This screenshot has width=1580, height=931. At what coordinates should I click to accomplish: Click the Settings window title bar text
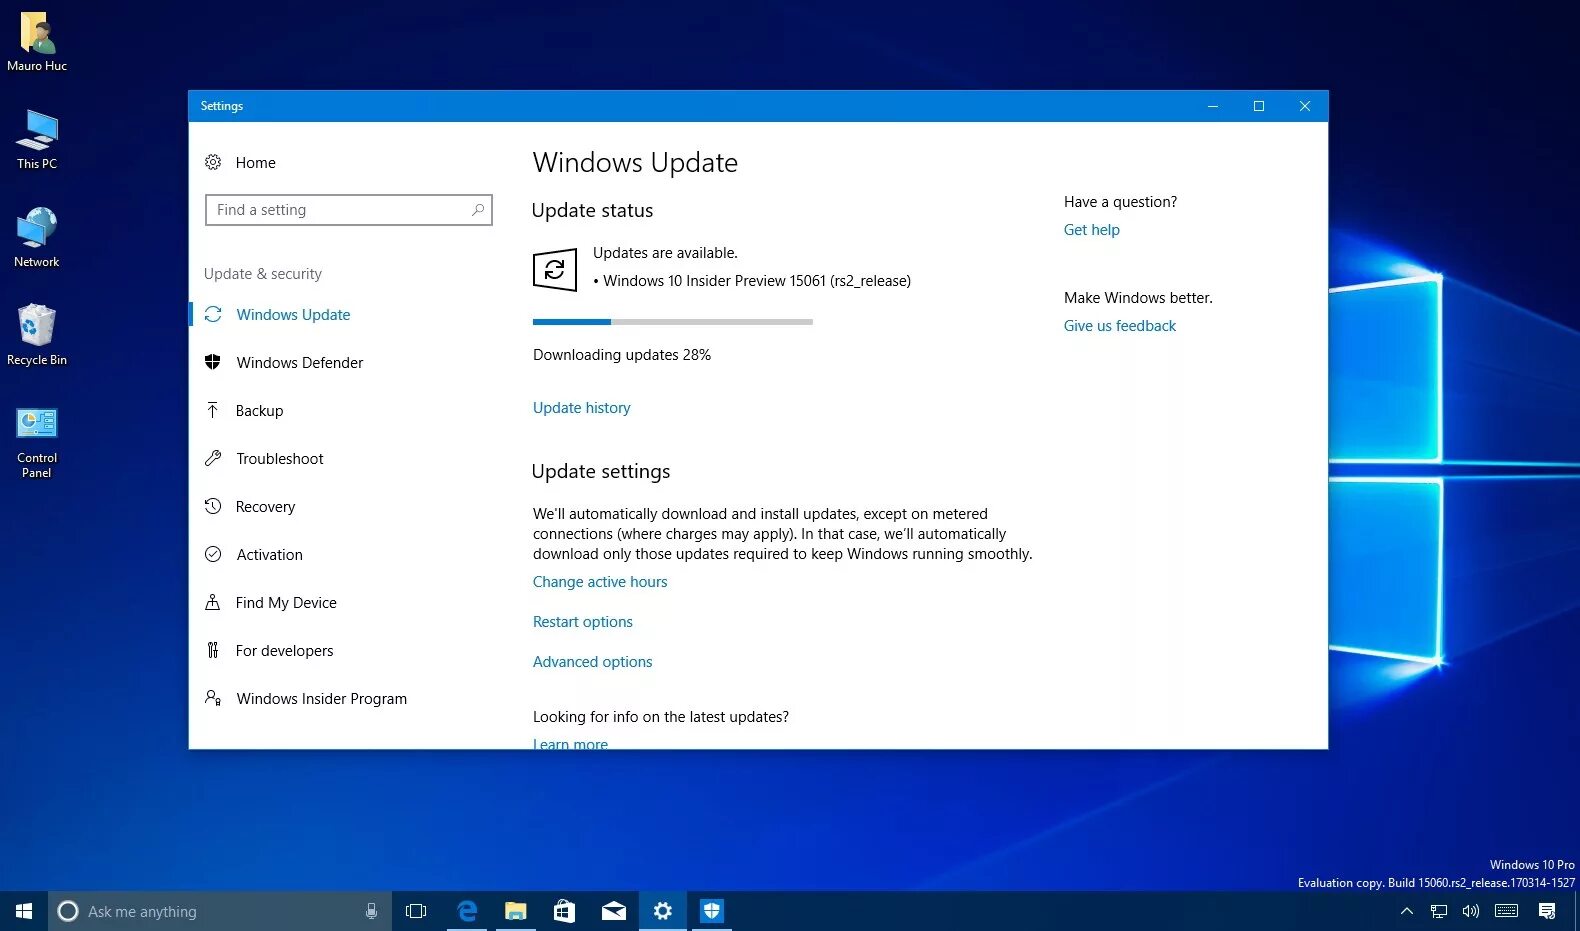tap(221, 106)
